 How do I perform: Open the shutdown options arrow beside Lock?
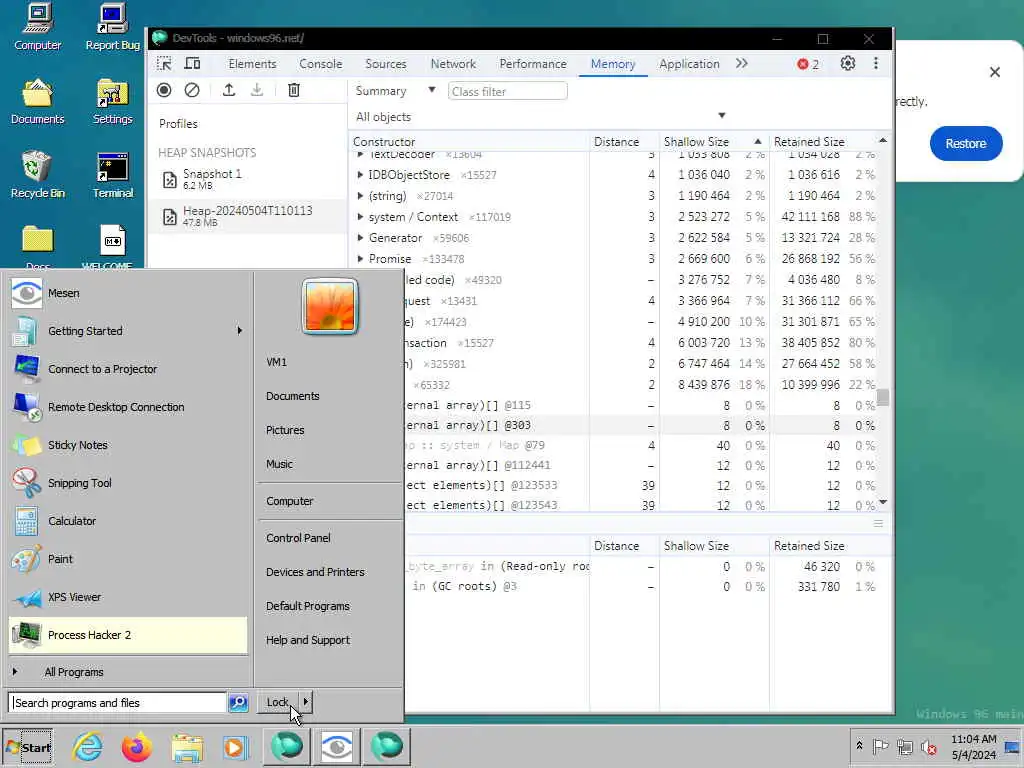click(306, 702)
